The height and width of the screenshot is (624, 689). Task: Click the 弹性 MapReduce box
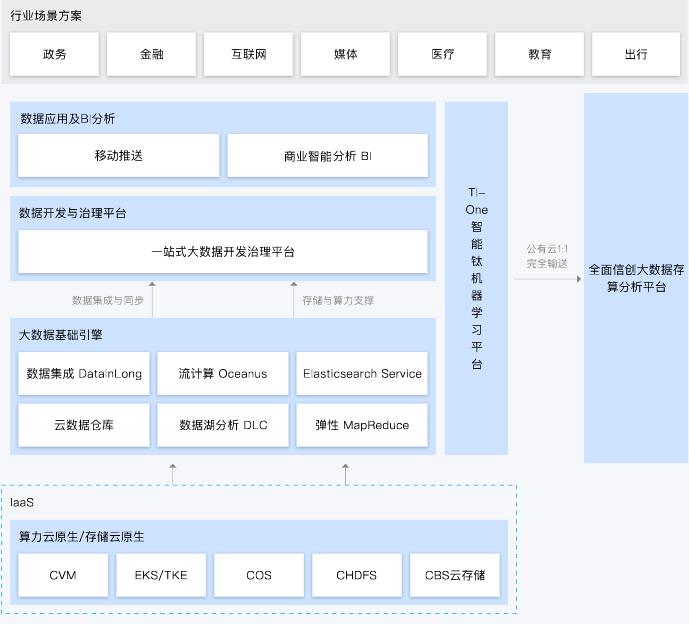click(362, 425)
